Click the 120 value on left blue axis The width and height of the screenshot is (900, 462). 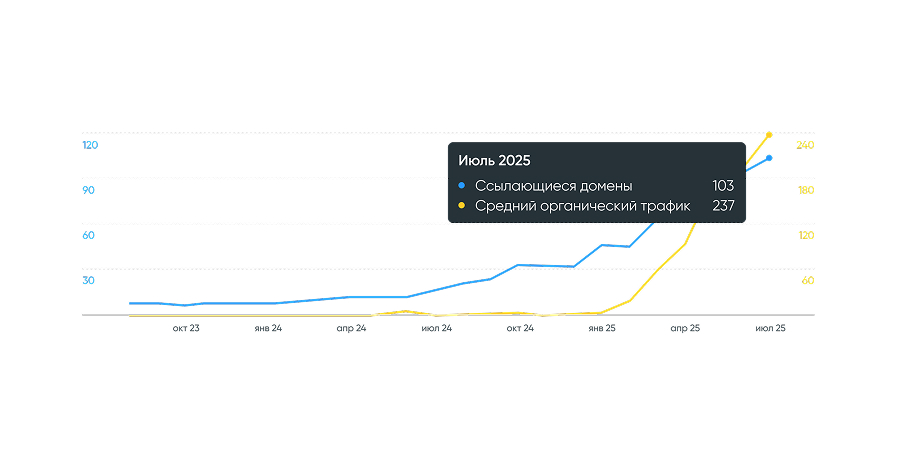[90, 145]
